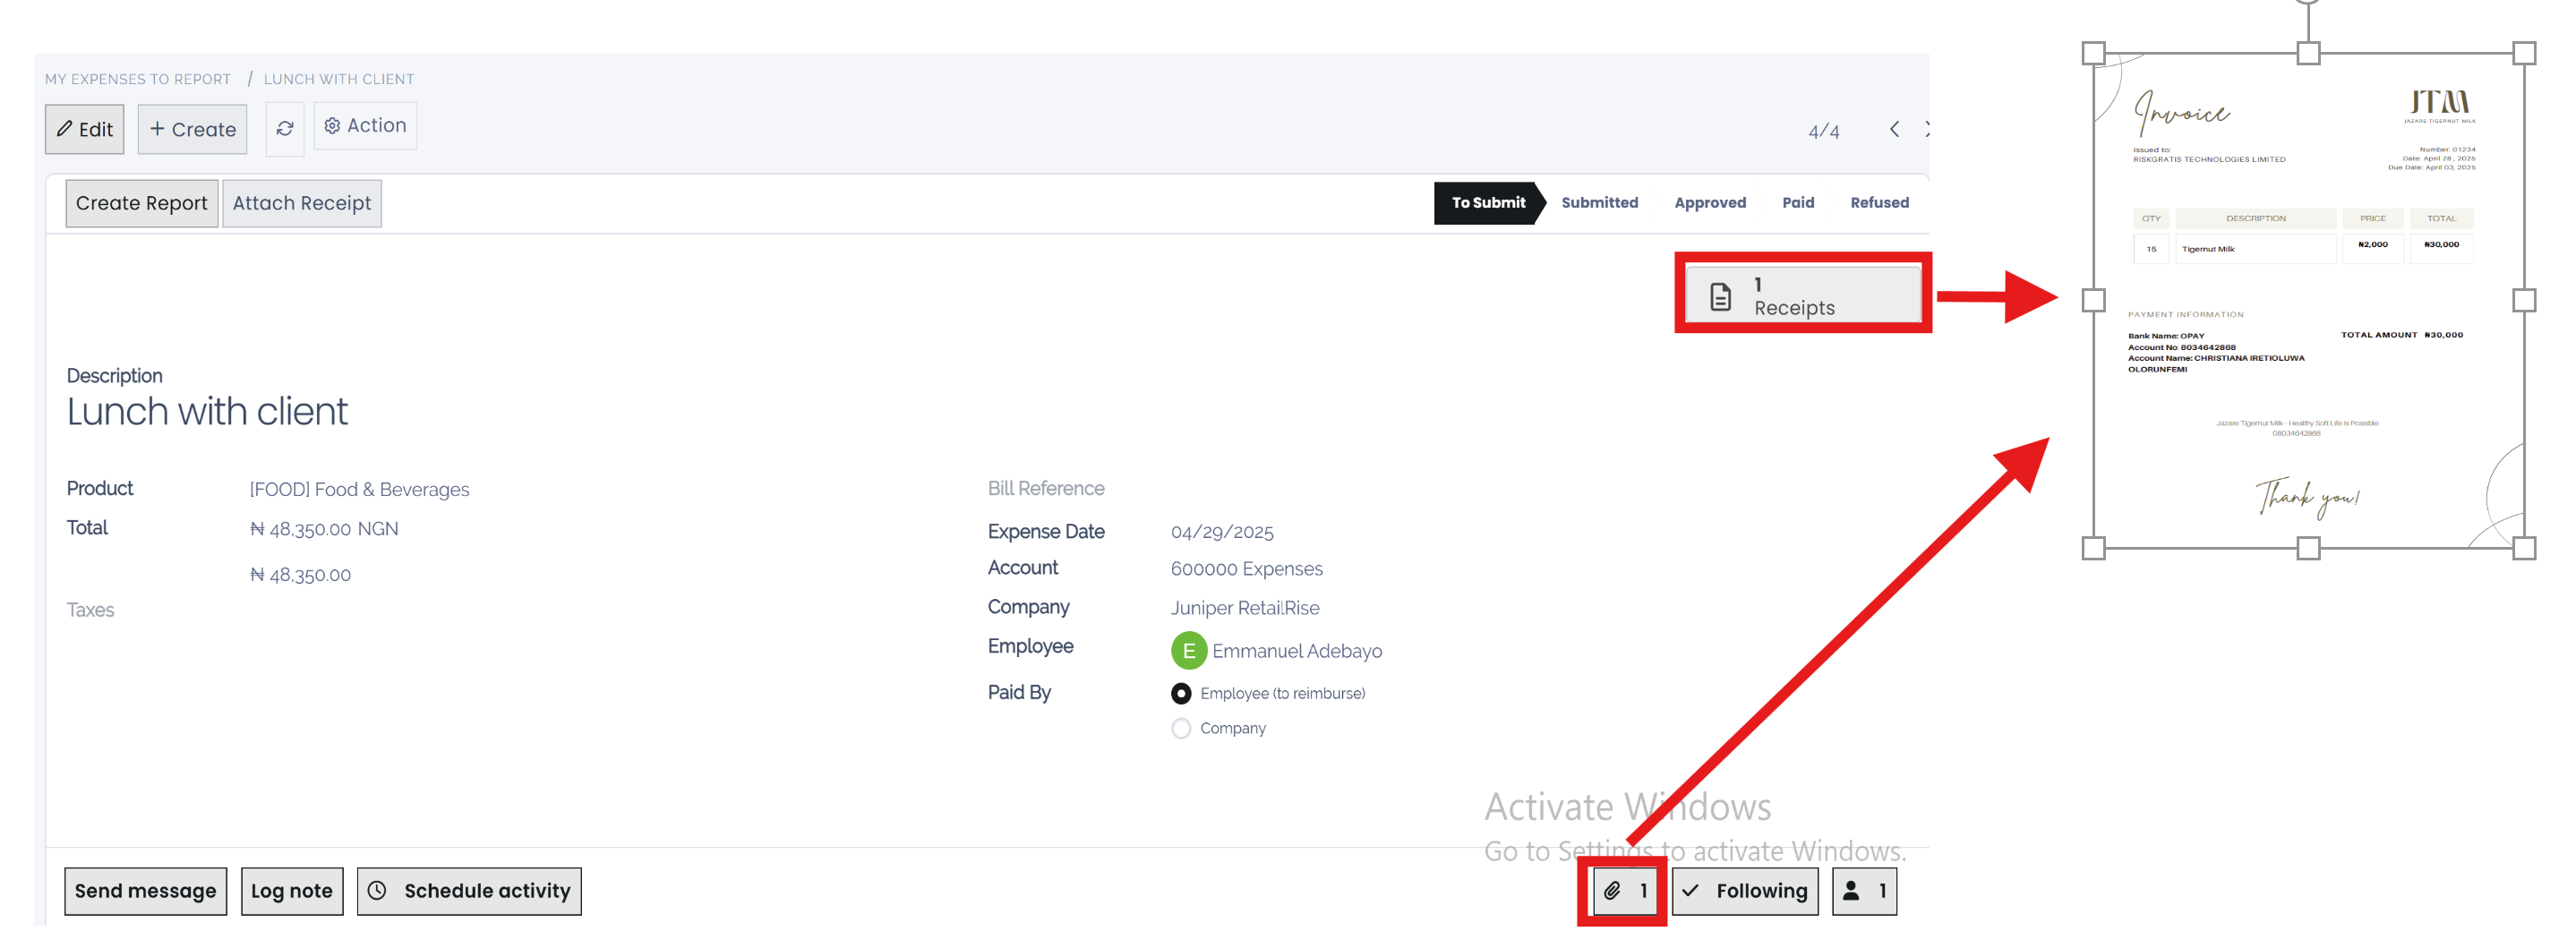Screen dimensions: 2576x948
Task: Toggle the Following checkmark button
Action: (x=1745, y=891)
